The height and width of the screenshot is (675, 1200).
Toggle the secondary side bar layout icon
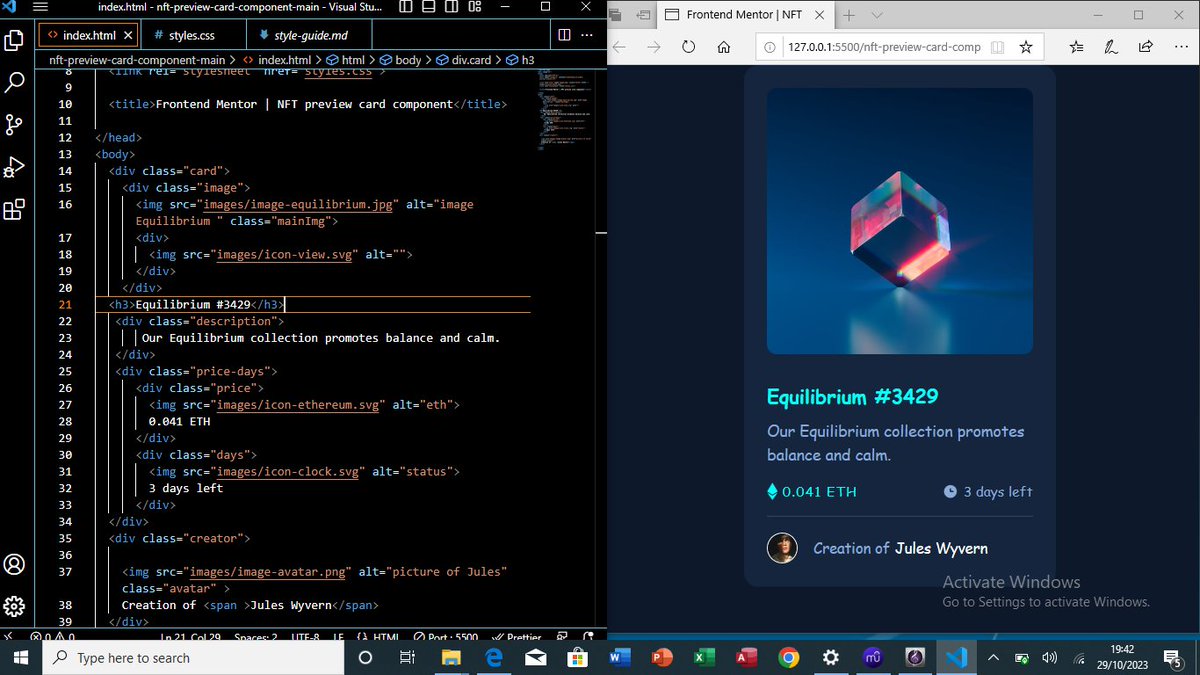coord(451,7)
